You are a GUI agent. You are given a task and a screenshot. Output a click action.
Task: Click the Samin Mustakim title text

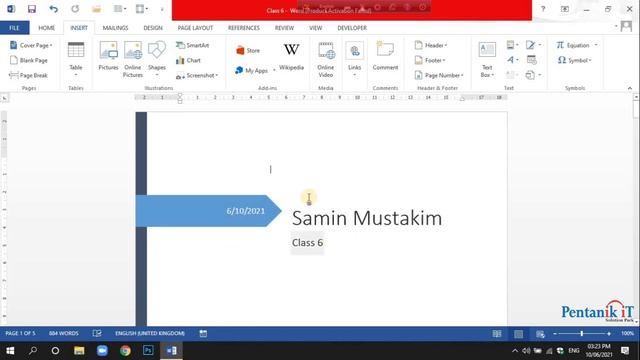pyautogui.click(x=367, y=218)
